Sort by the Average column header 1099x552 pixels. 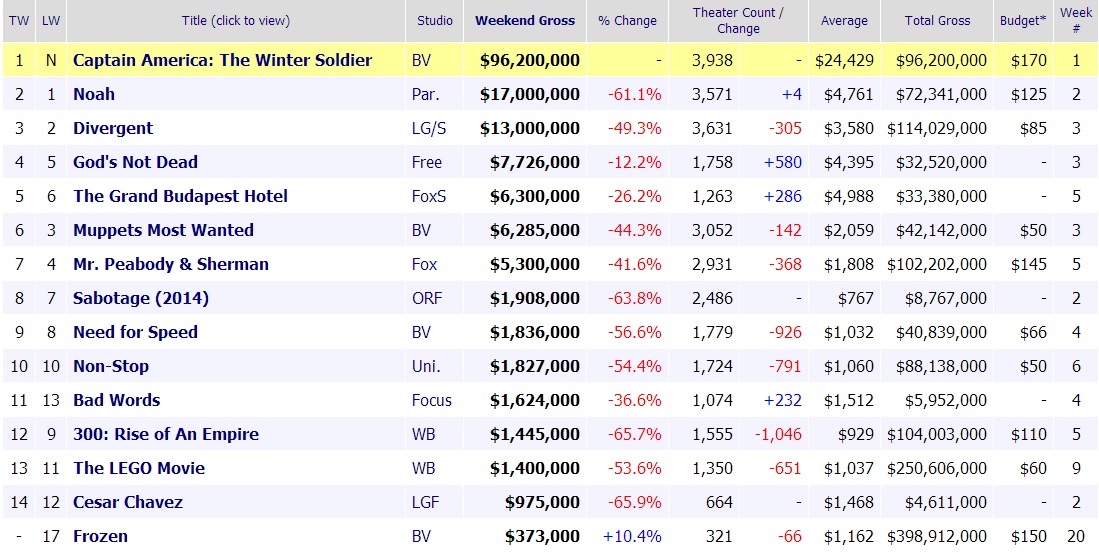point(844,20)
